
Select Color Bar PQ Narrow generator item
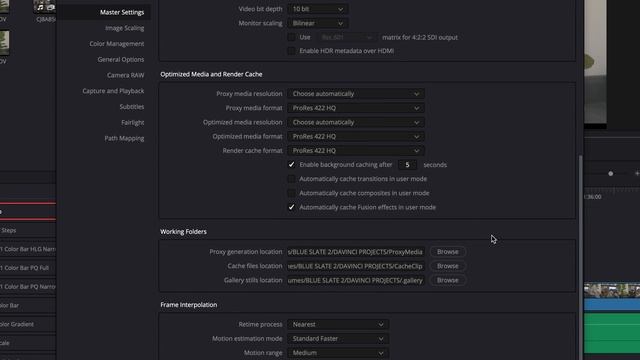28,287
